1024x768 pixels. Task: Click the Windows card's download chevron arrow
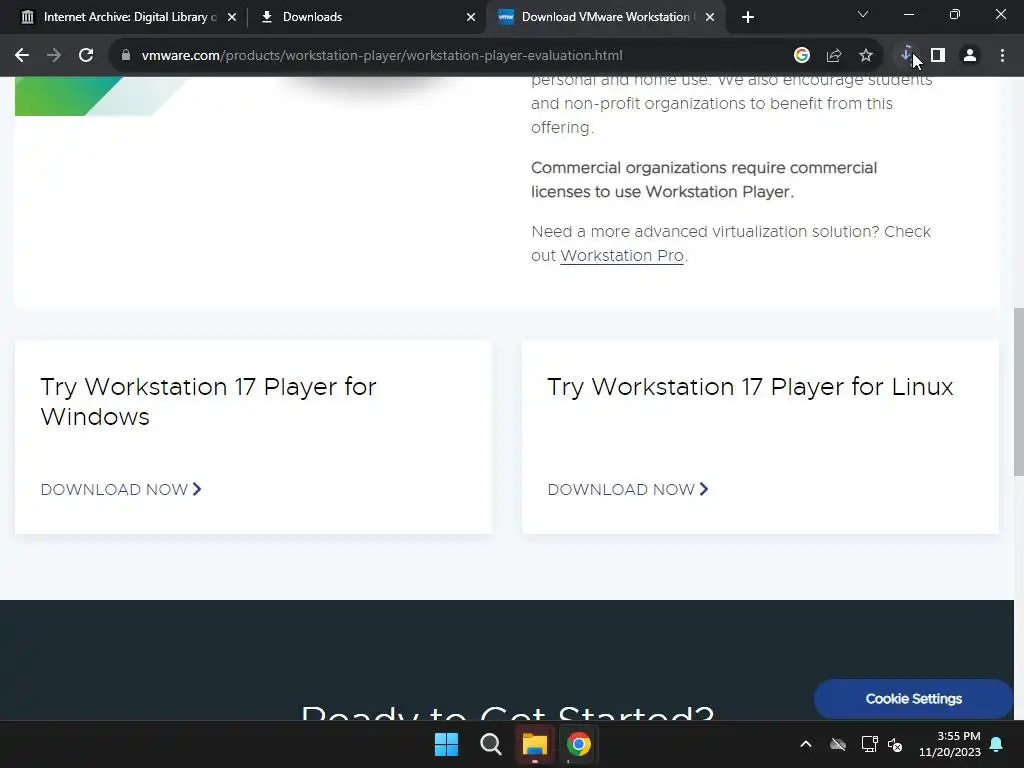click(x=197, y=489)
